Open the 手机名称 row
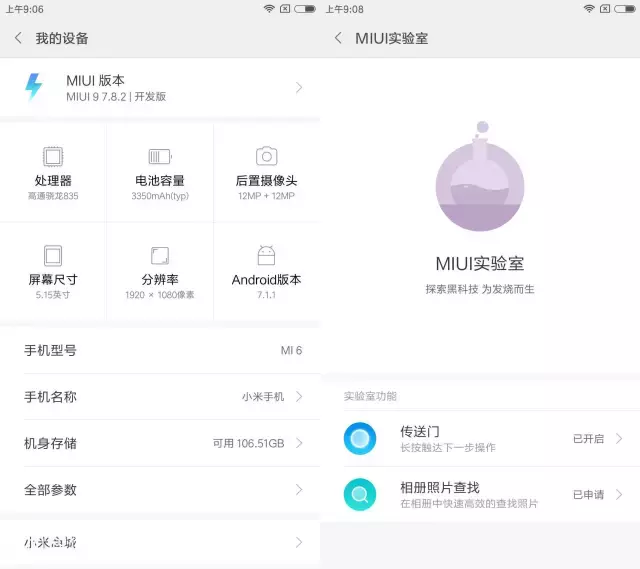 tap(160, 396)
